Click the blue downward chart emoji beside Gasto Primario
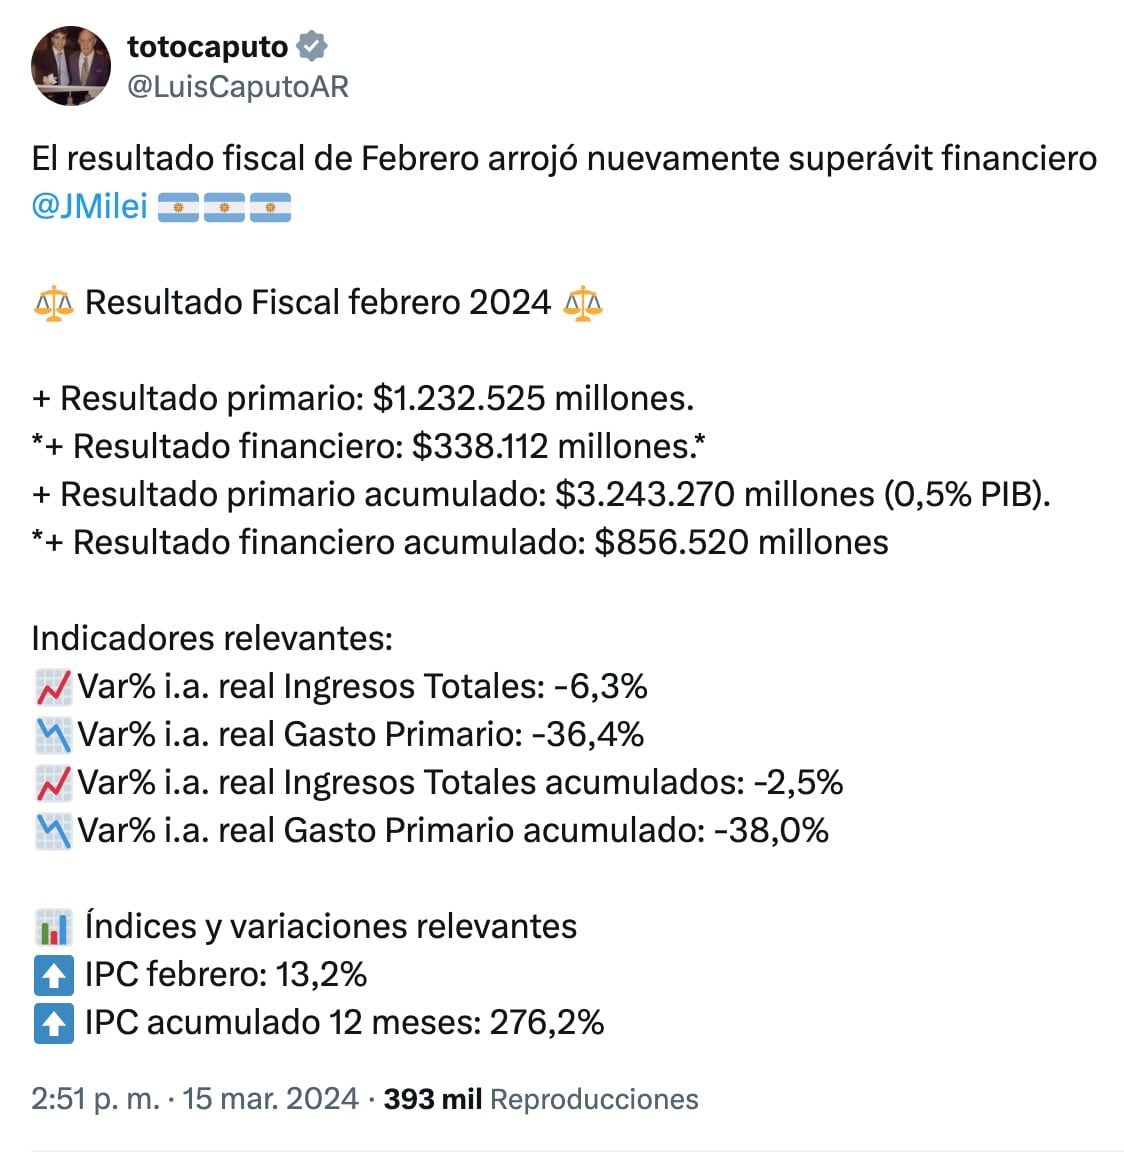Screen dimensions: 1124x1156 coord(51,734)
